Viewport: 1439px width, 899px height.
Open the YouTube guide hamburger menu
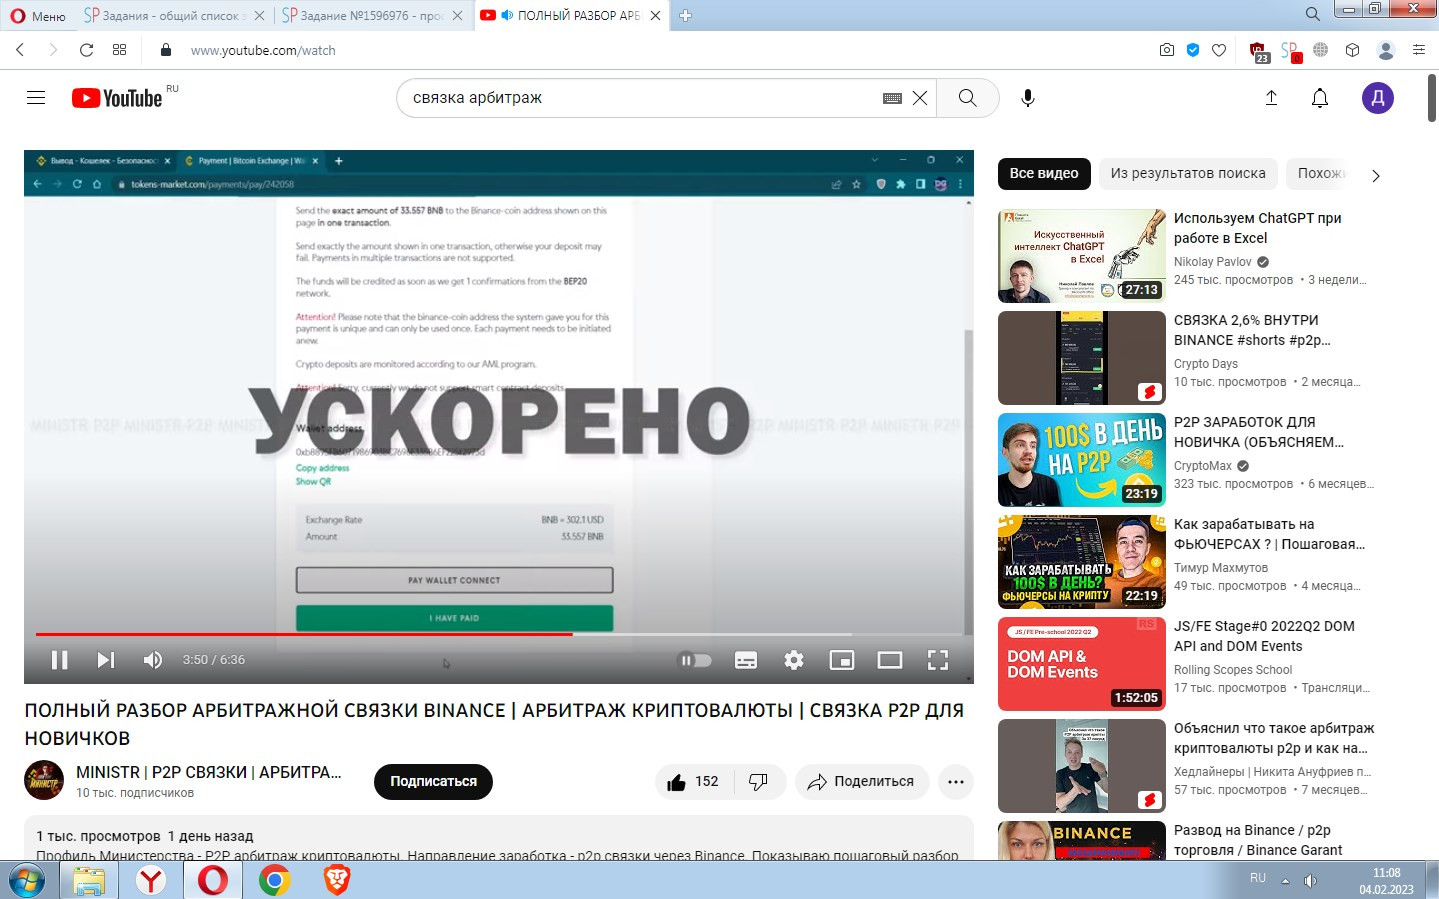[x=36, y=98]
